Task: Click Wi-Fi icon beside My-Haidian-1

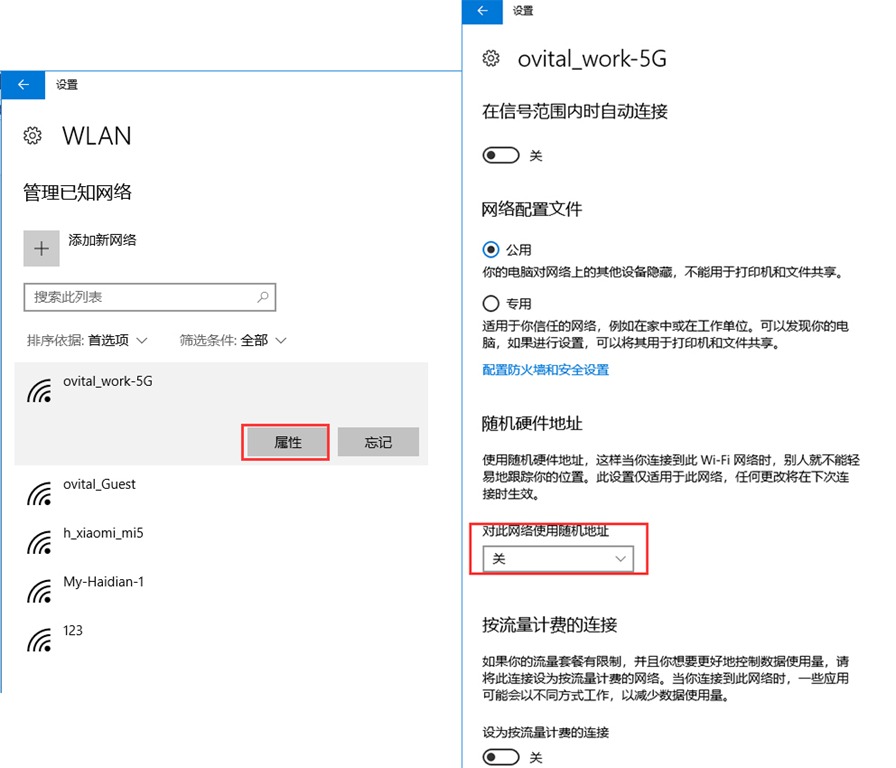Action: (x=40, y=591)
